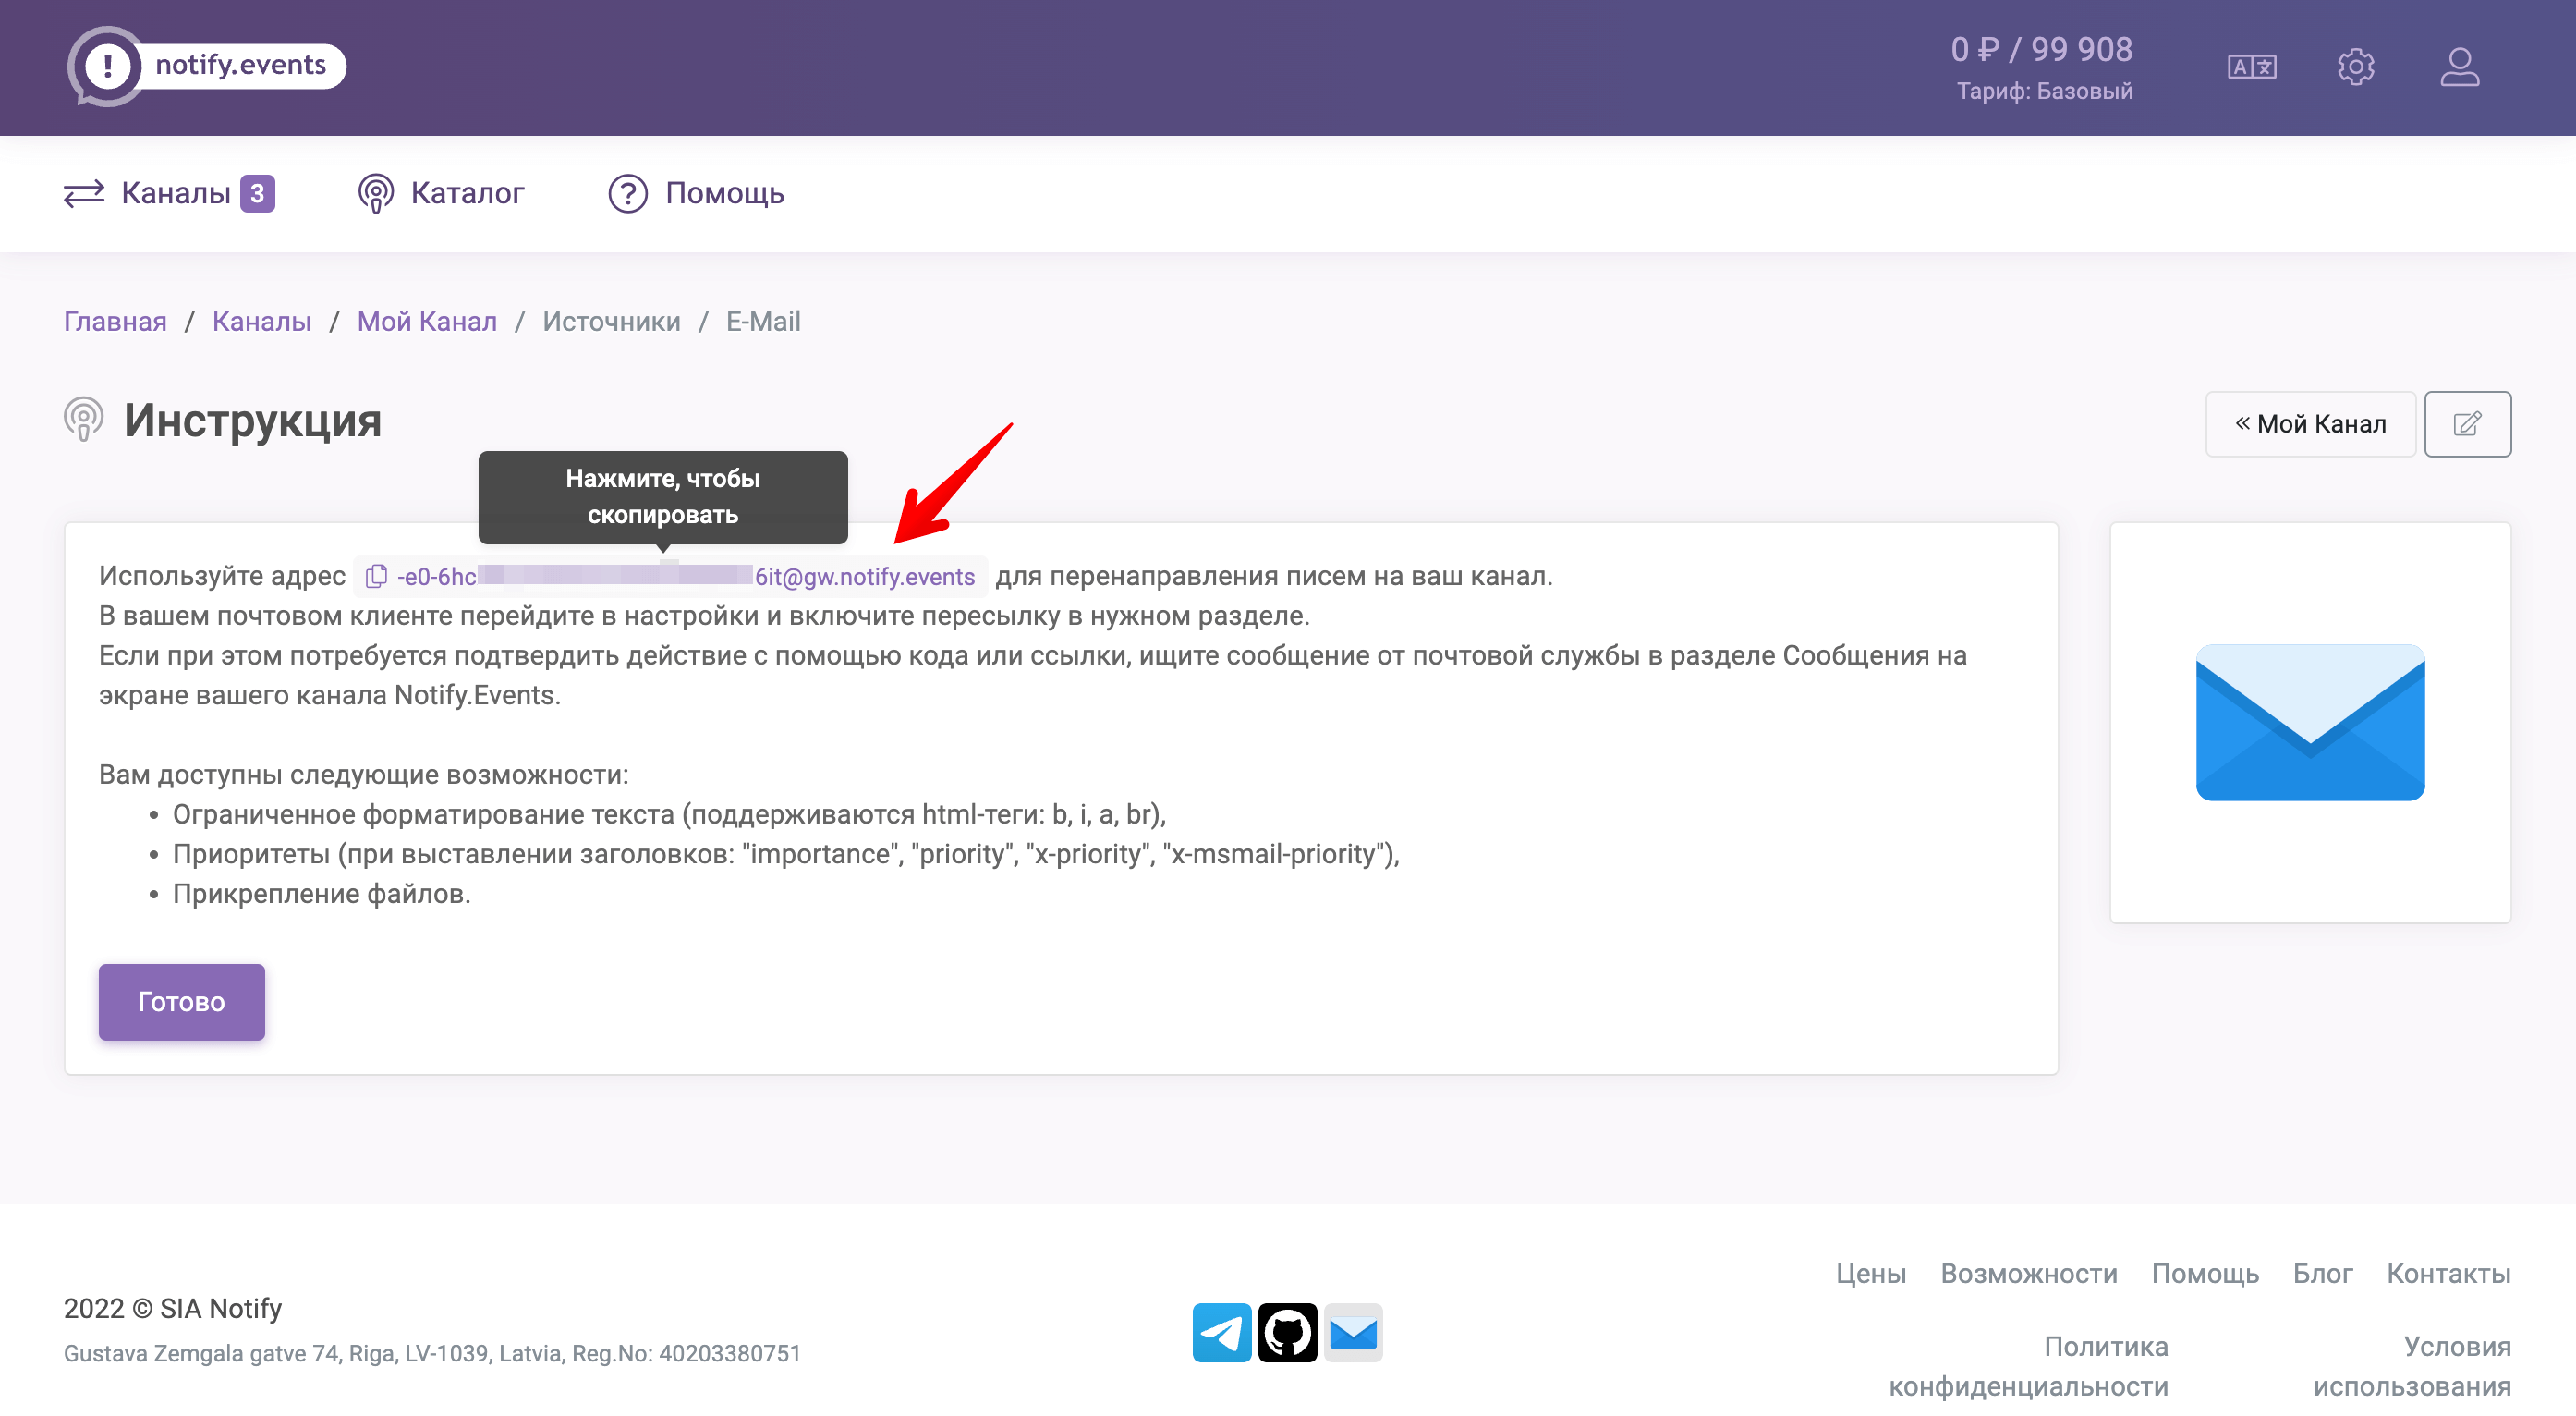Click the Готово button

181,1001
